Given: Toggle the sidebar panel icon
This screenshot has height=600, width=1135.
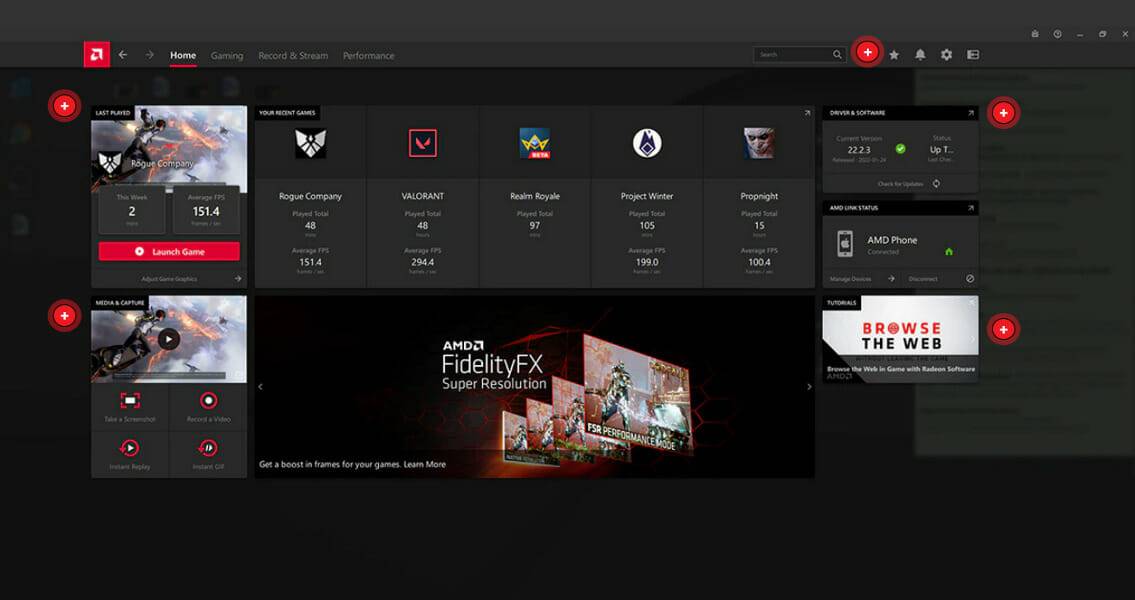Looking at the screenshot, I should click(973, 55).
